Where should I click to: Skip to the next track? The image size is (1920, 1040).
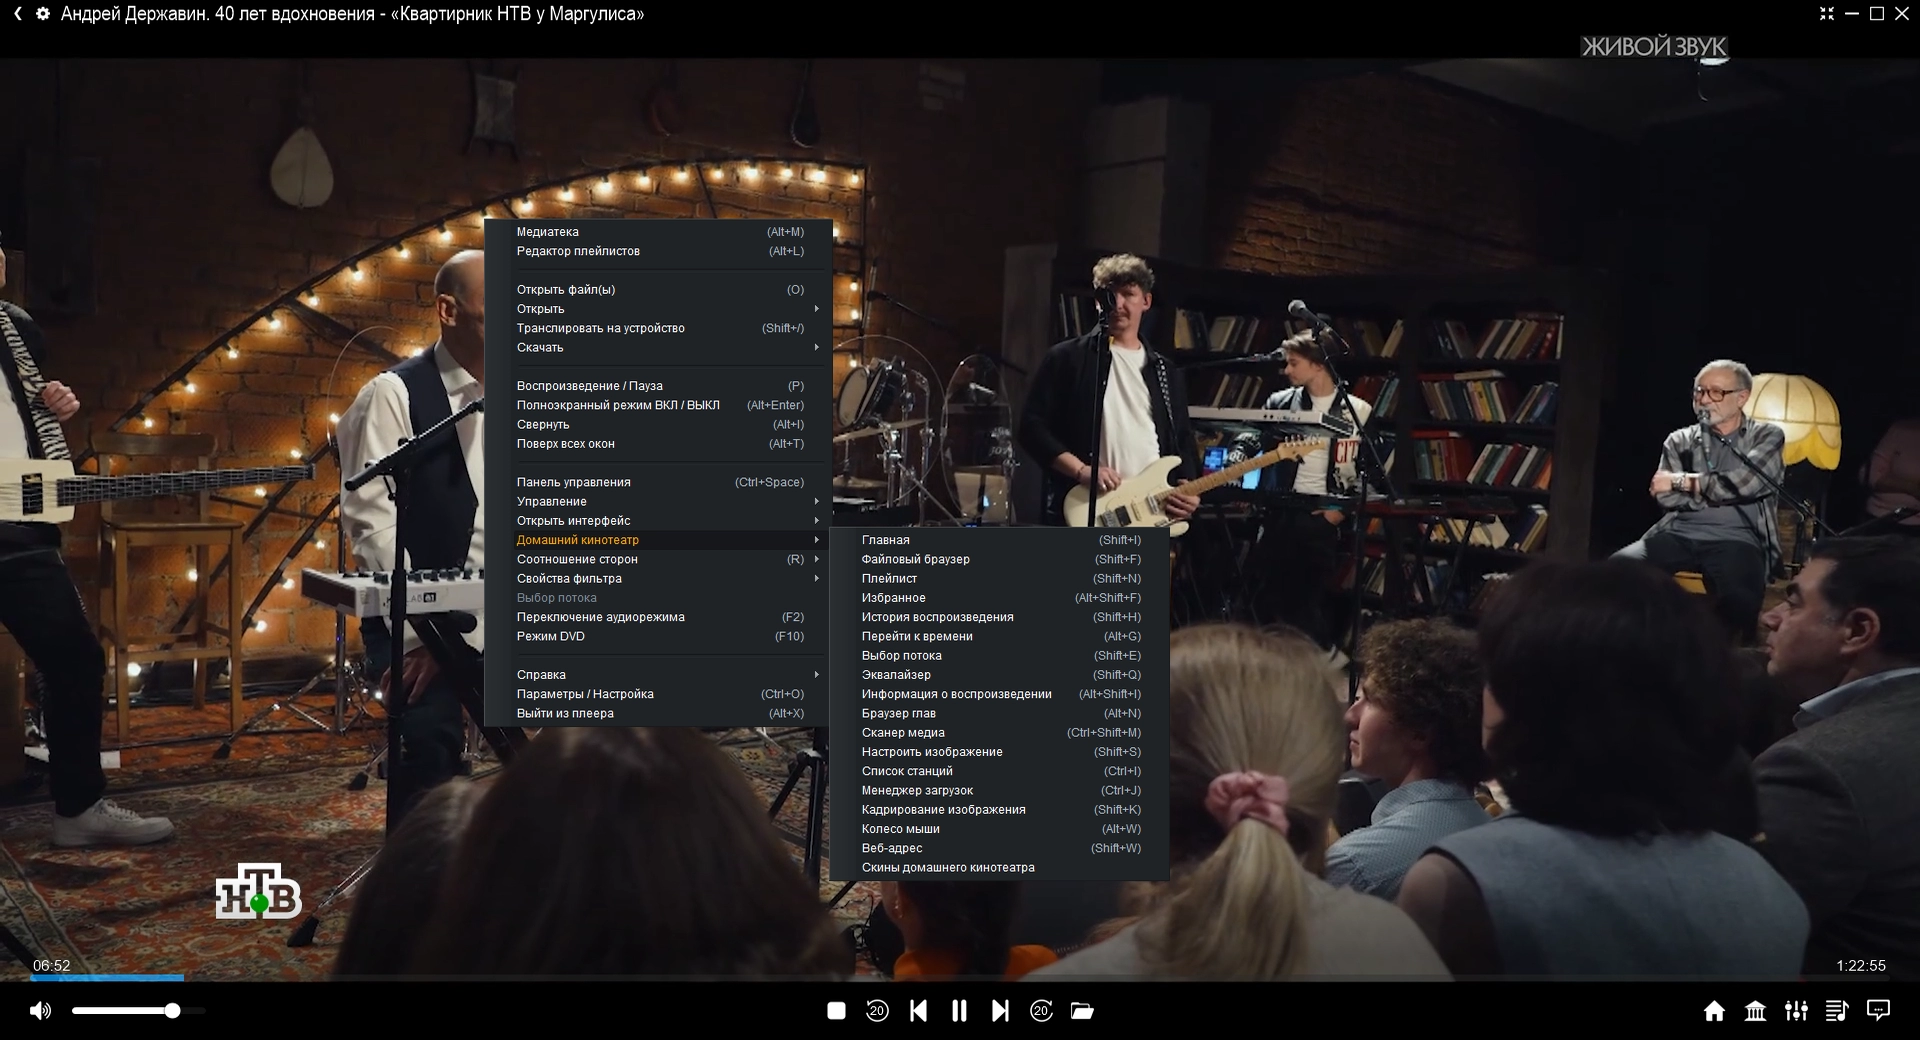[1000, 1011]
